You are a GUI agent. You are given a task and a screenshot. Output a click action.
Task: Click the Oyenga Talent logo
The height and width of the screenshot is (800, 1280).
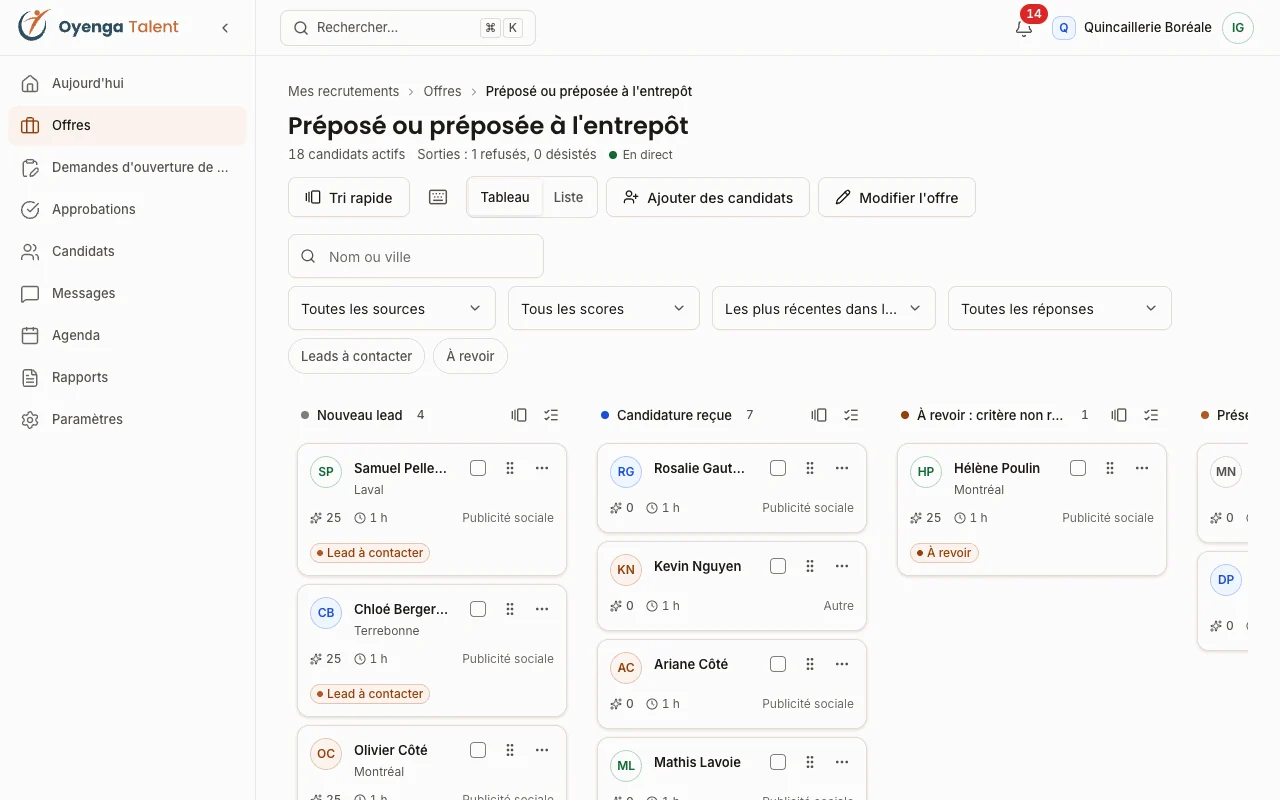coord(98,27)
